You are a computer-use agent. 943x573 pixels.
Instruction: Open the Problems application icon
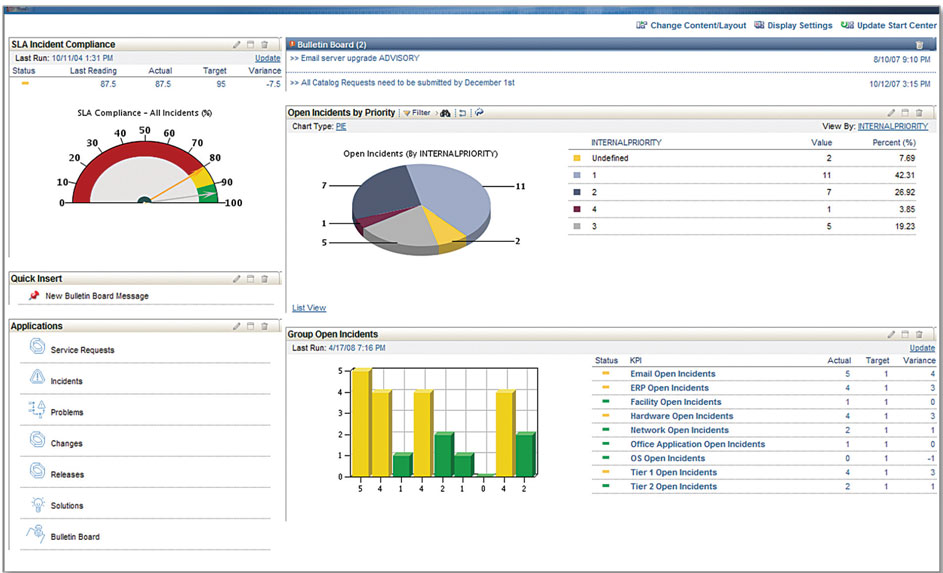(37, 409)
